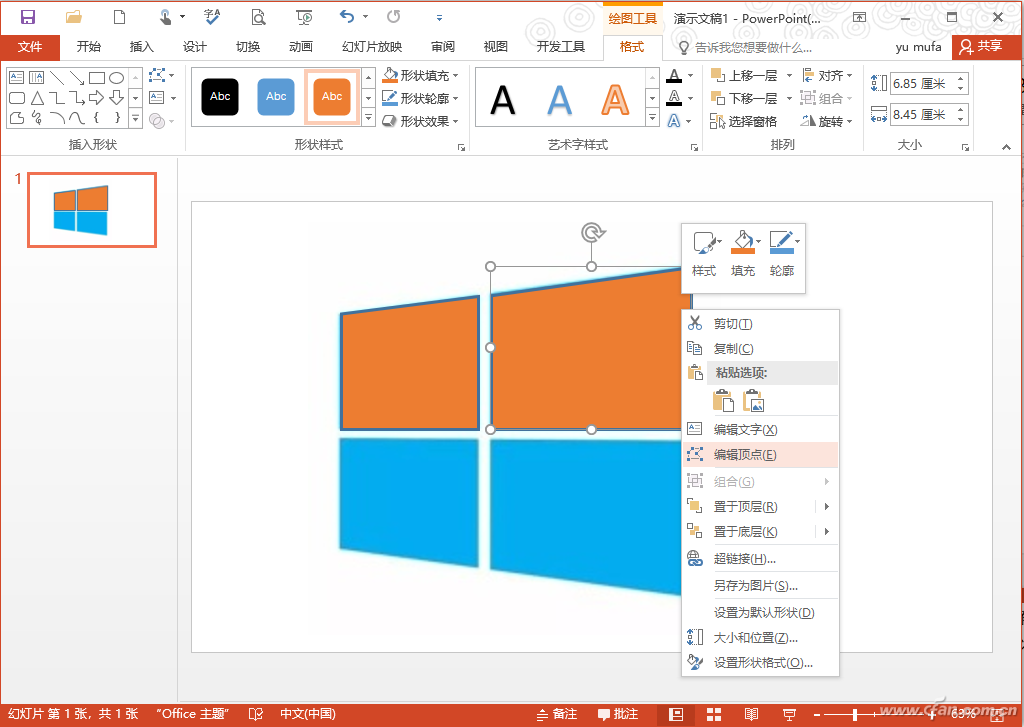Image resolution: width=1024 pixels, height=727 pixels.
Task: Click 选择窗格 selection pane button
Action: click(x=744, y=121)
